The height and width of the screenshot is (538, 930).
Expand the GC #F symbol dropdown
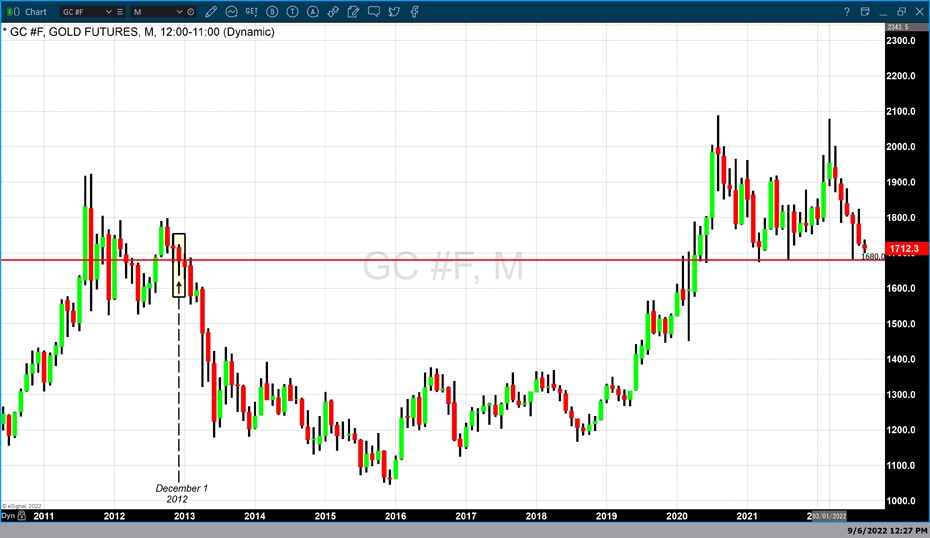[x=109, y=12]
